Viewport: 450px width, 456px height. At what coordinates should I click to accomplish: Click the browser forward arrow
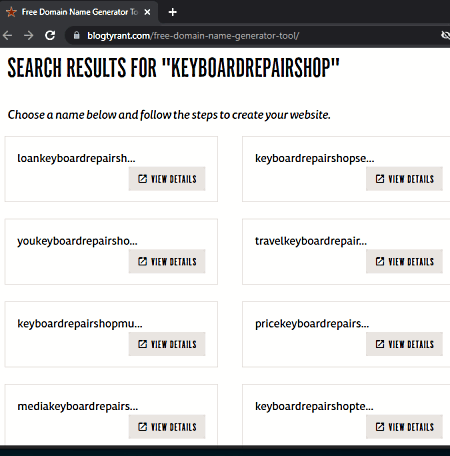(29, 35)
